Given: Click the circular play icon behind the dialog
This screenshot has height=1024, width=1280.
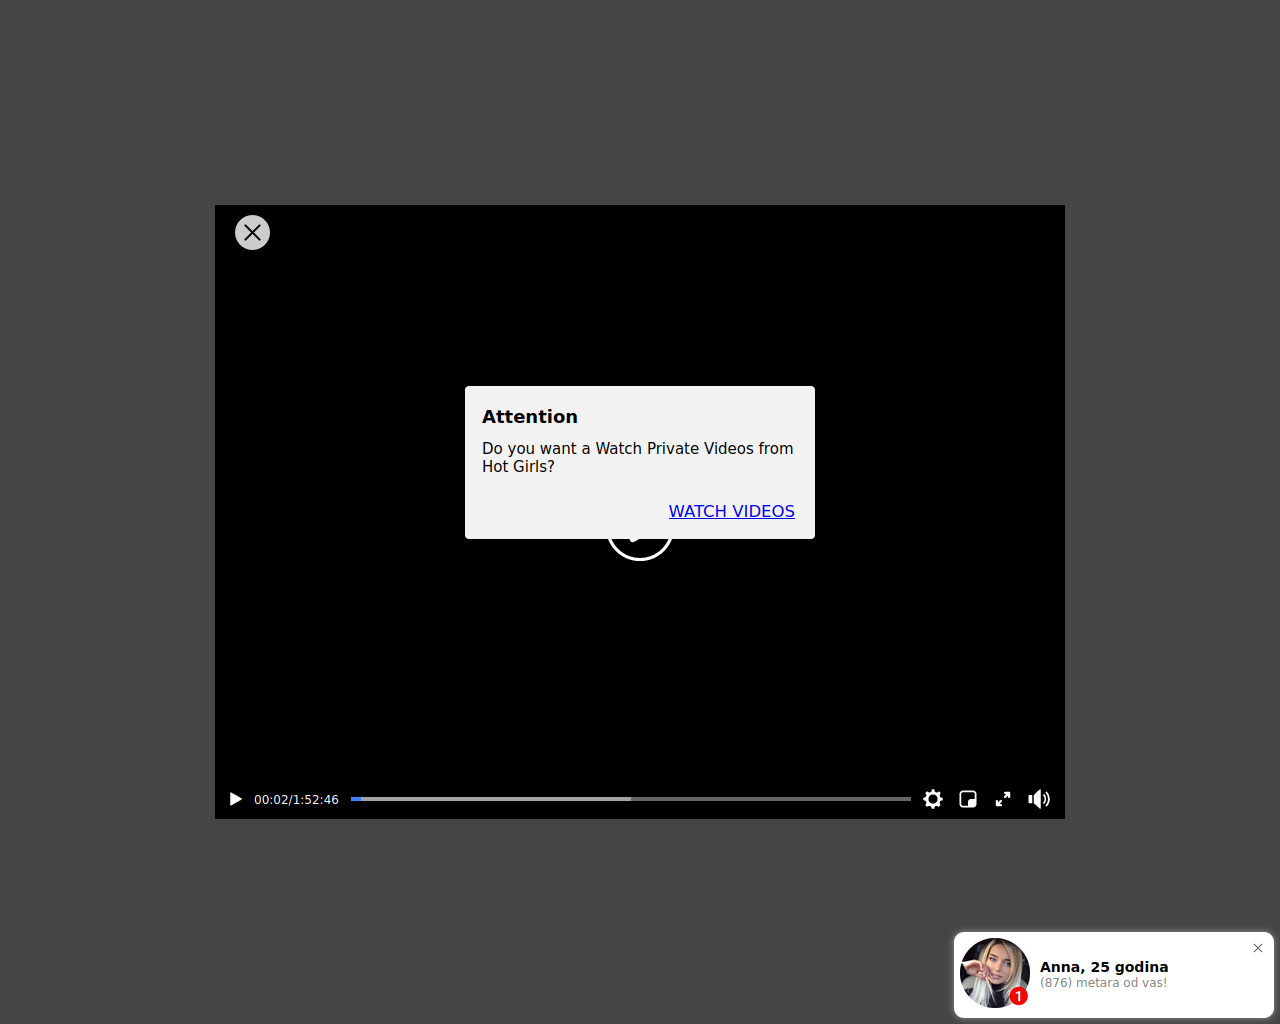Looking at the screenshot, I should point(640,550).
